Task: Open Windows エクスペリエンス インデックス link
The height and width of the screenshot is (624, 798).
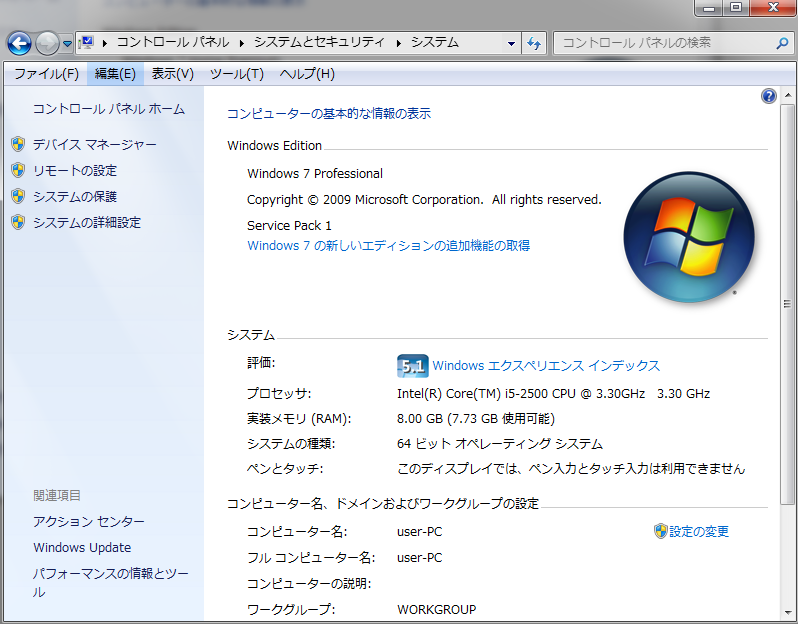Action: [546, 365]
